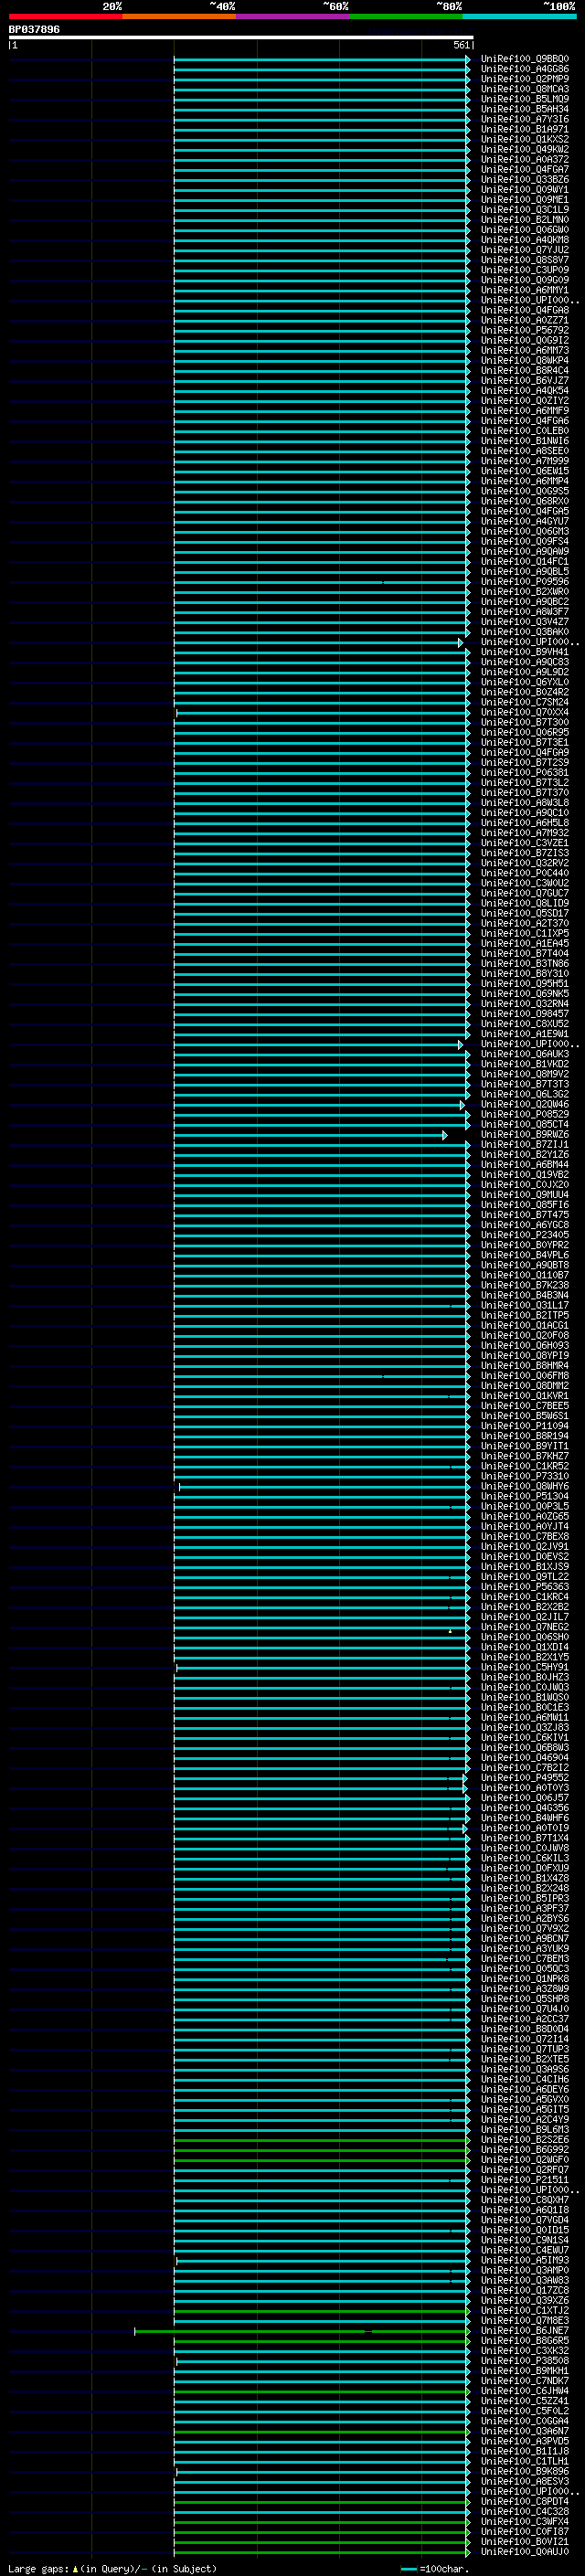585x2576 pixels.
Task: Select hit label UniRef100_Q1KXS2
Action: pos(525,139)
